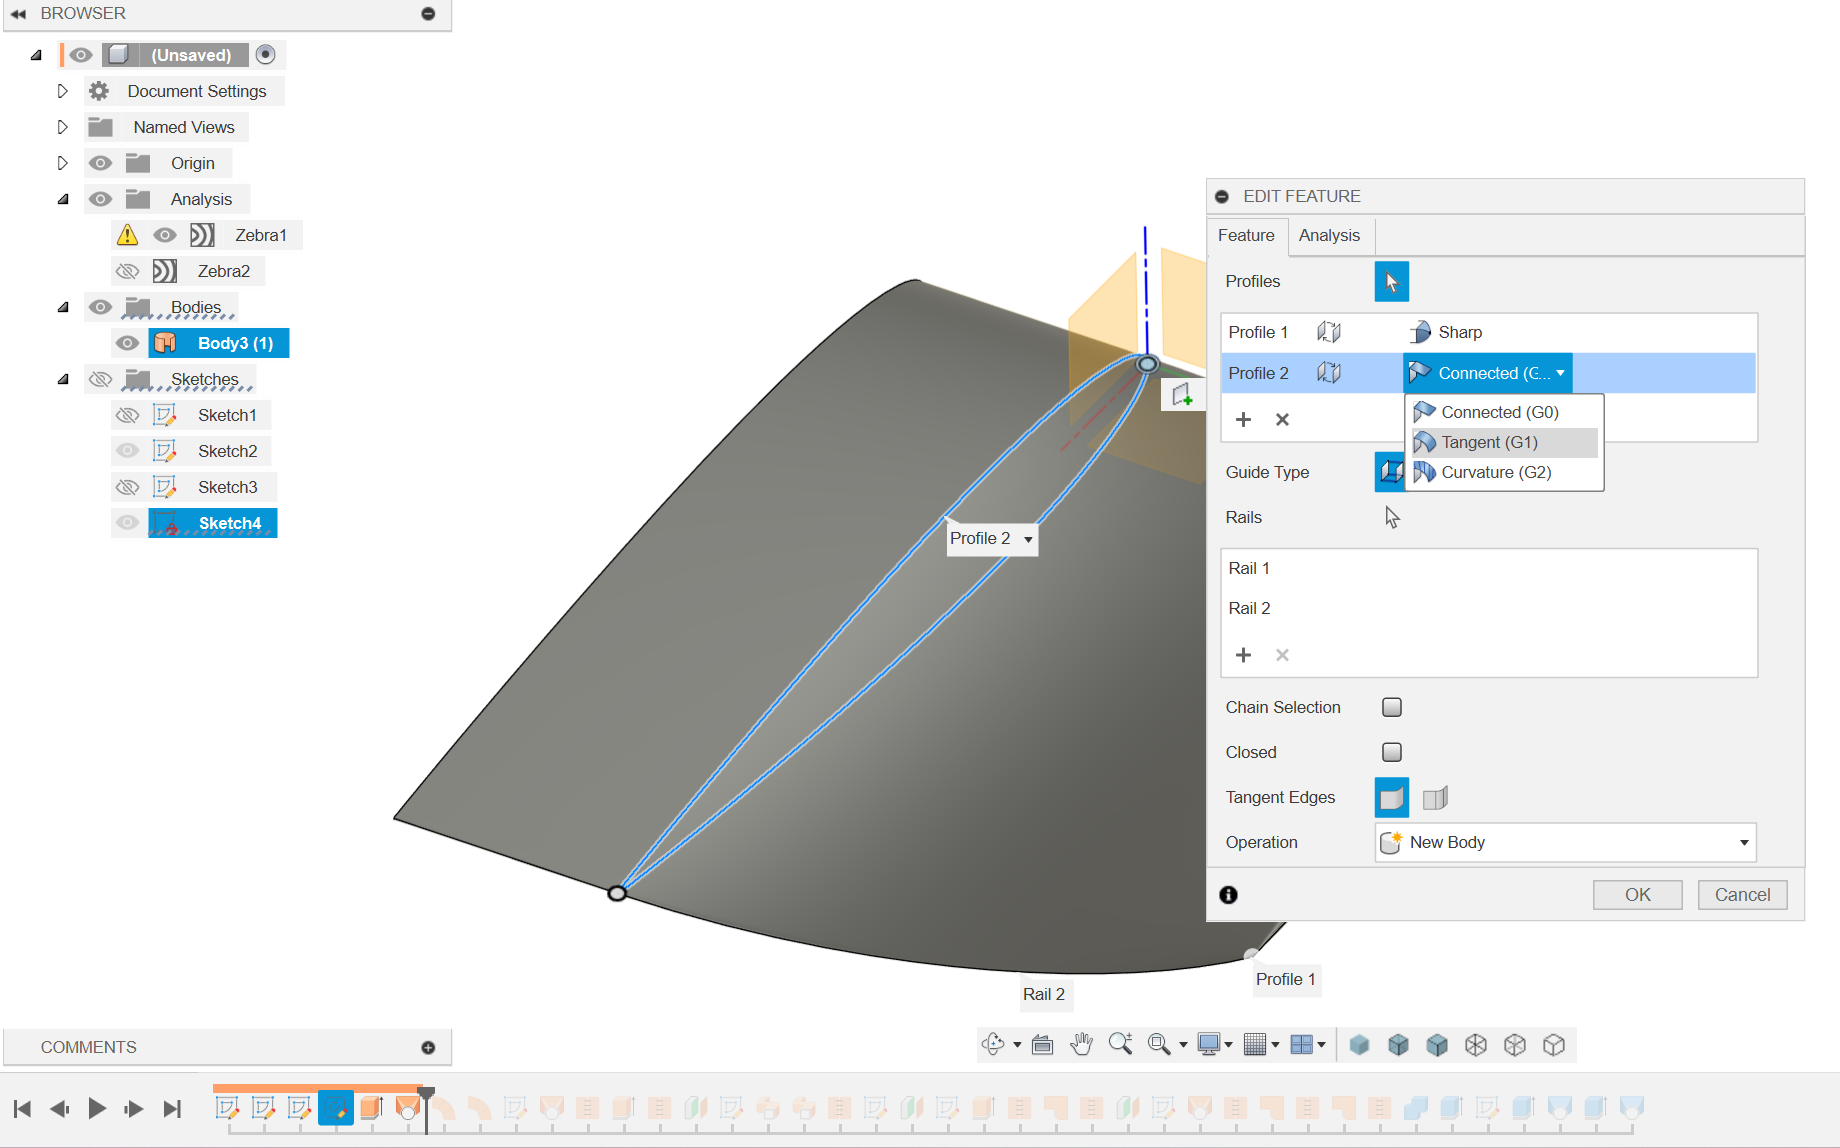Open the Zebra1 analysis item
The image size is (1840, 1148).
click(x=262, y=234)
